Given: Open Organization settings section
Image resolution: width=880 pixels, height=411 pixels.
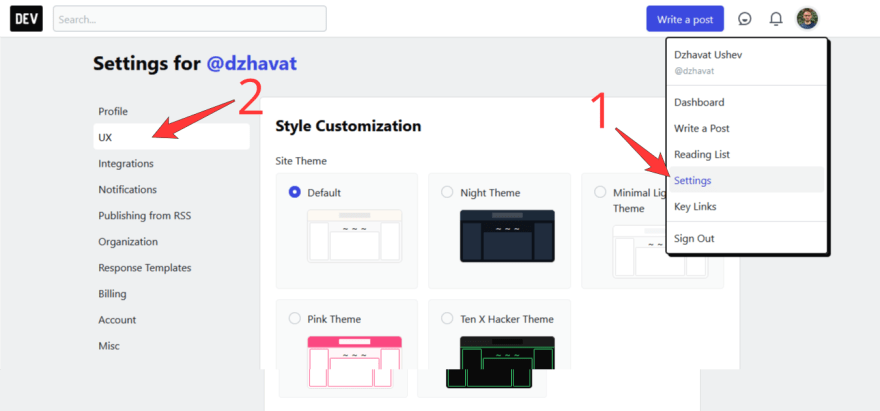Looking at the screenshot, I should coord(171,241).
